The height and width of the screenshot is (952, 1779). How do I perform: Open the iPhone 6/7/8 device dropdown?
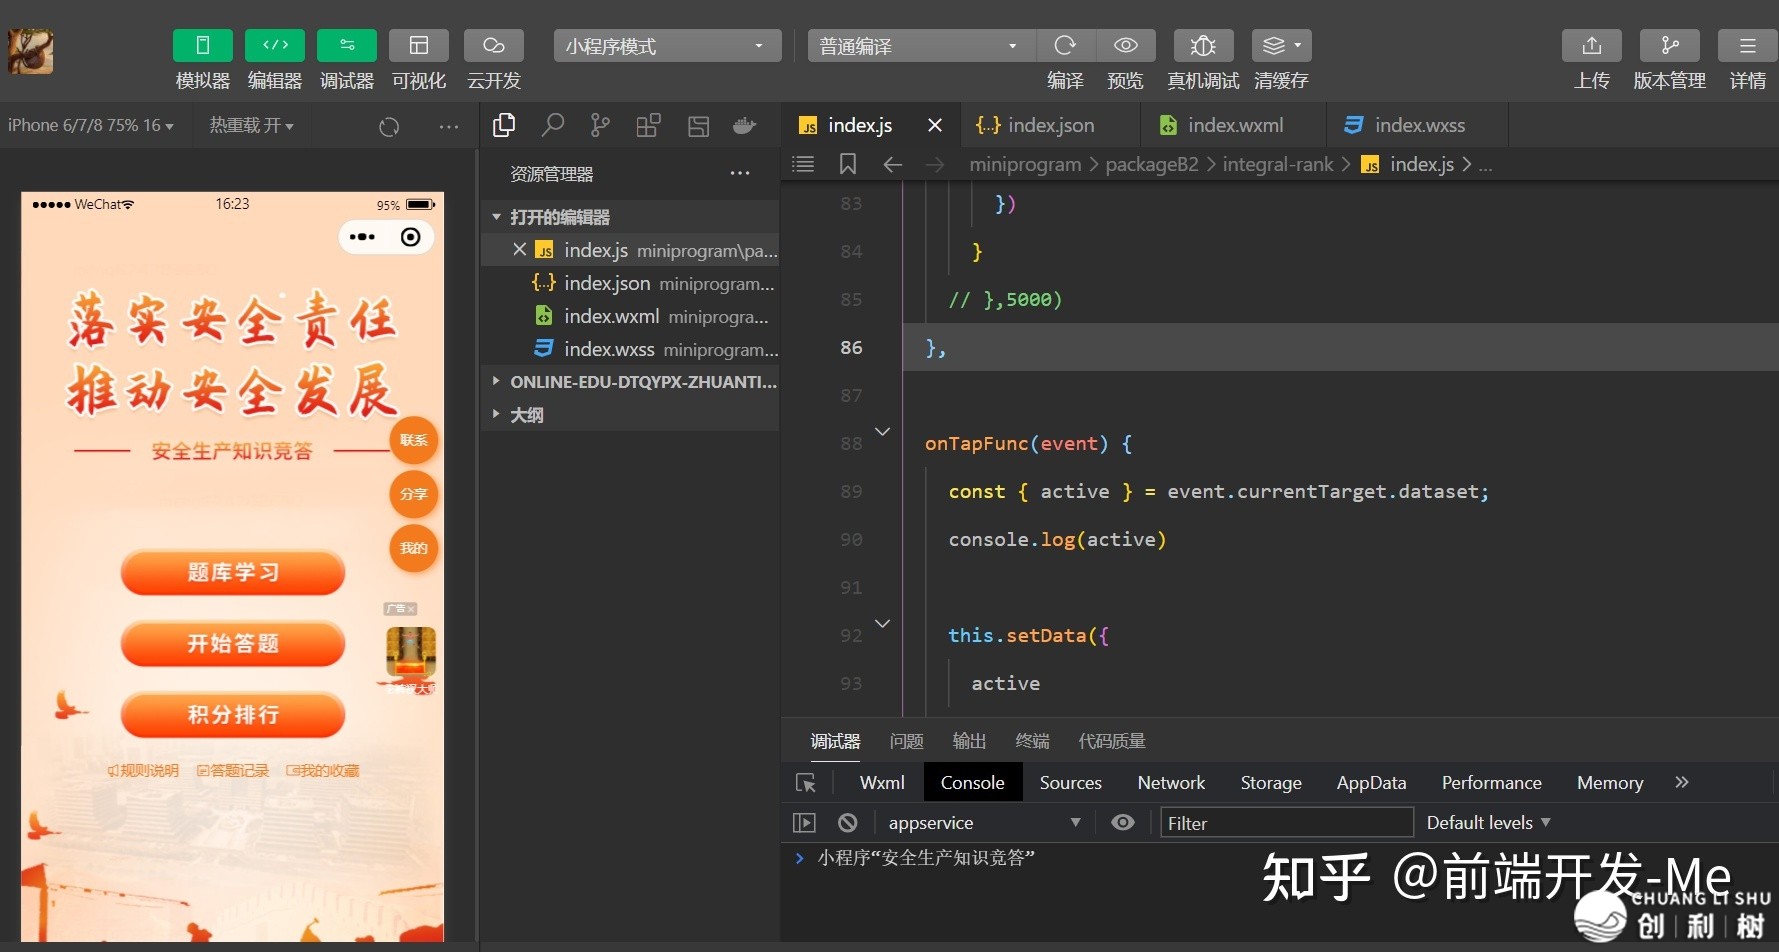click(x=91, y=125)
